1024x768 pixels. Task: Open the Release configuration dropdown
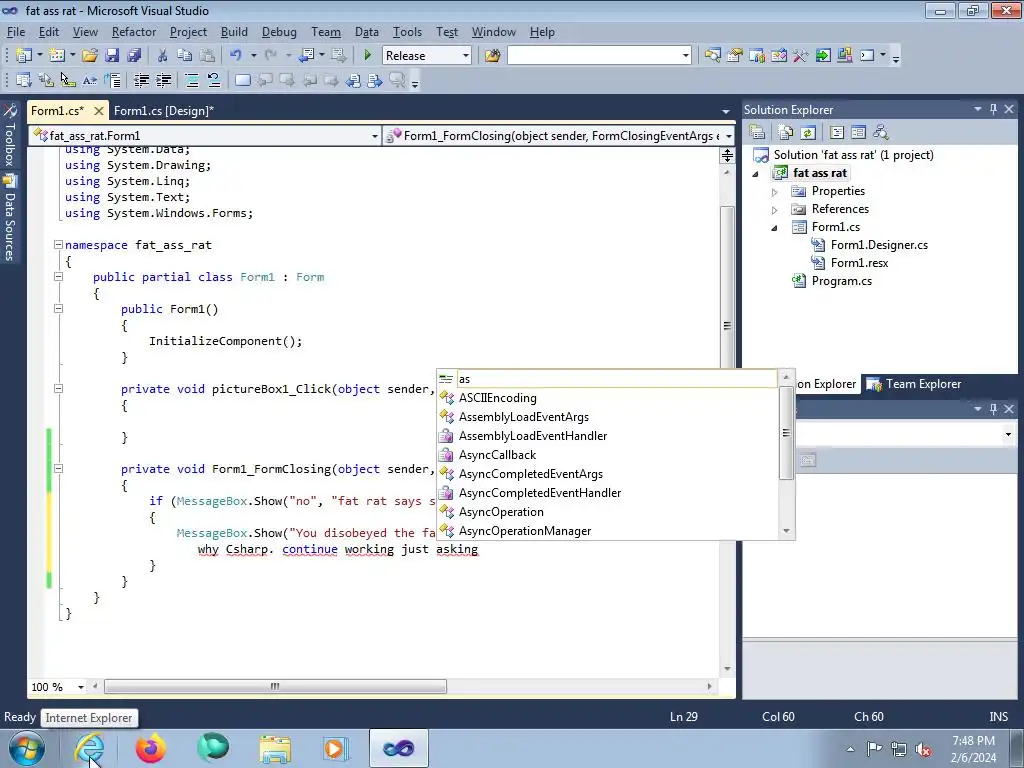[466, 56]
